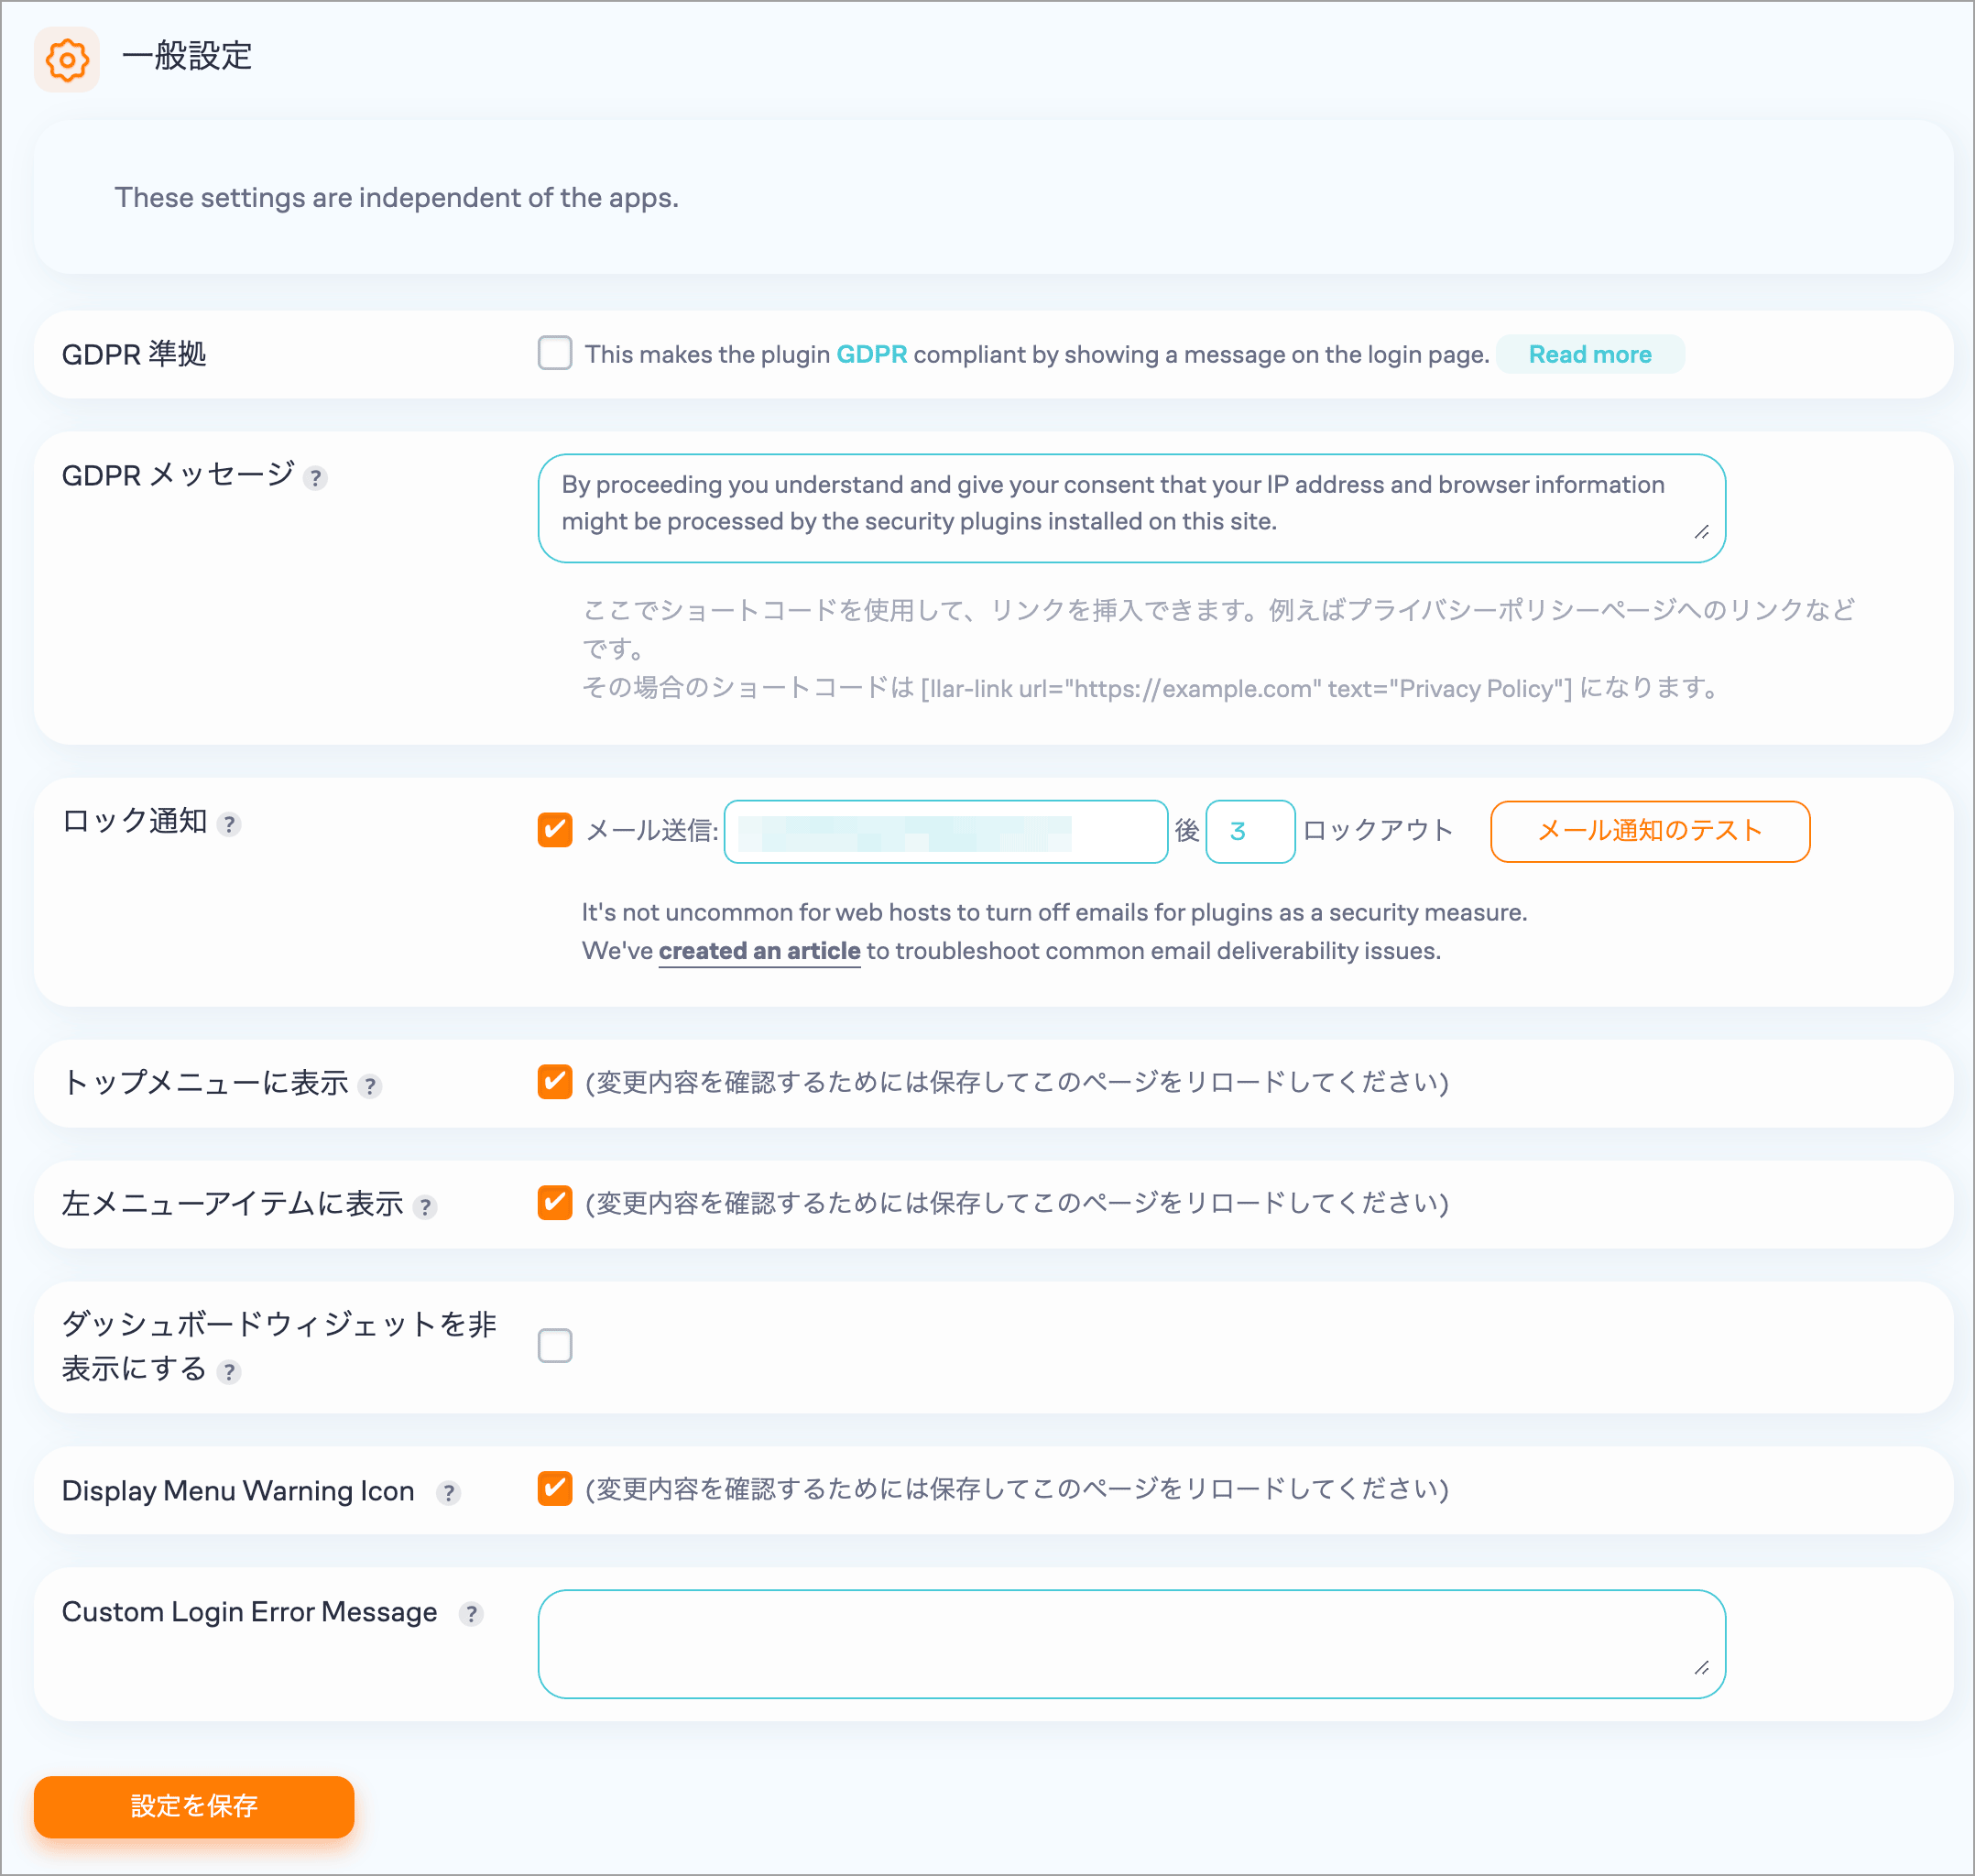Viewport: 1975px width, 1876px height.
Task: Open the created an article link
Action: (x=759, y=951)
